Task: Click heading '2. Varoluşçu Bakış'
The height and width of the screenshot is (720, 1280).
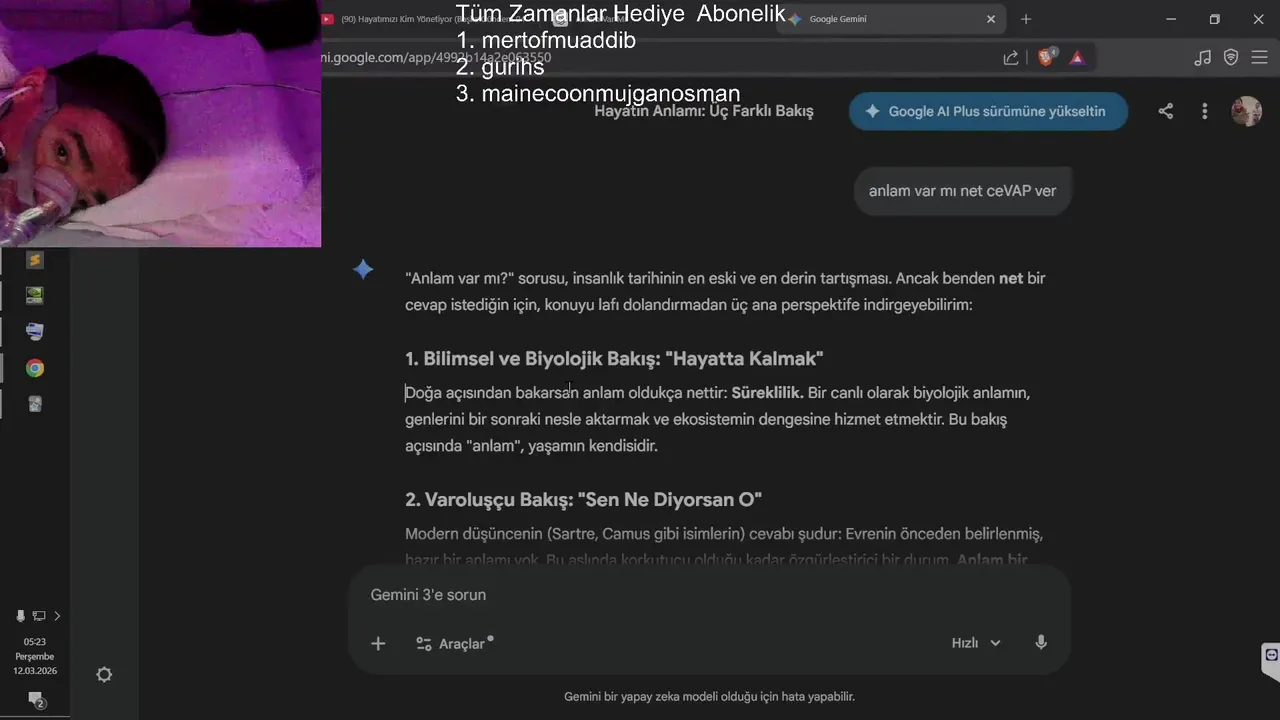Action: (x=583, y=499)
